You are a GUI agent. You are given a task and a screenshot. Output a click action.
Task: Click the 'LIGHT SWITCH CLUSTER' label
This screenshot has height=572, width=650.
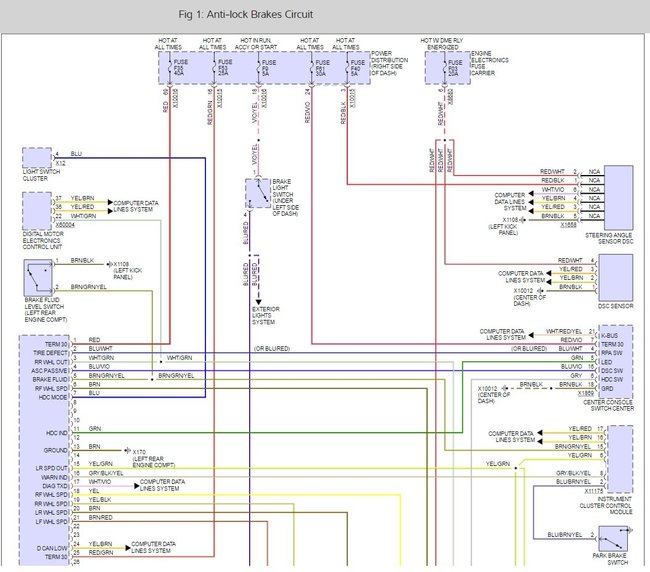pyautogui.click(x=41, y=175)
